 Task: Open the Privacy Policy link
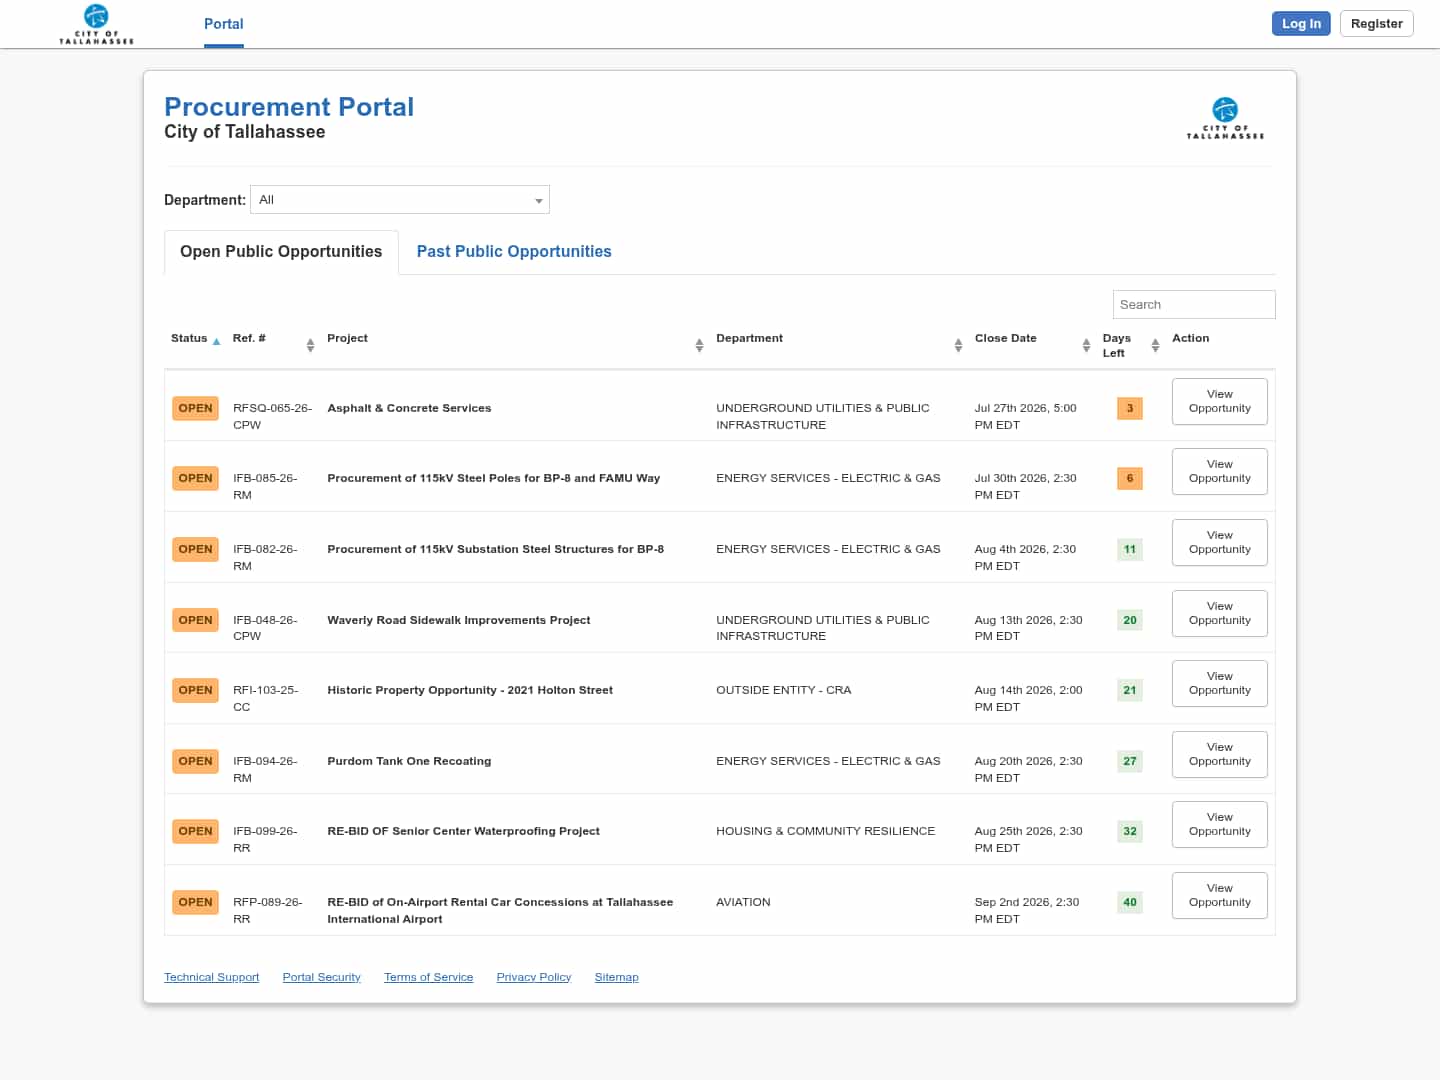coord(534,977)
